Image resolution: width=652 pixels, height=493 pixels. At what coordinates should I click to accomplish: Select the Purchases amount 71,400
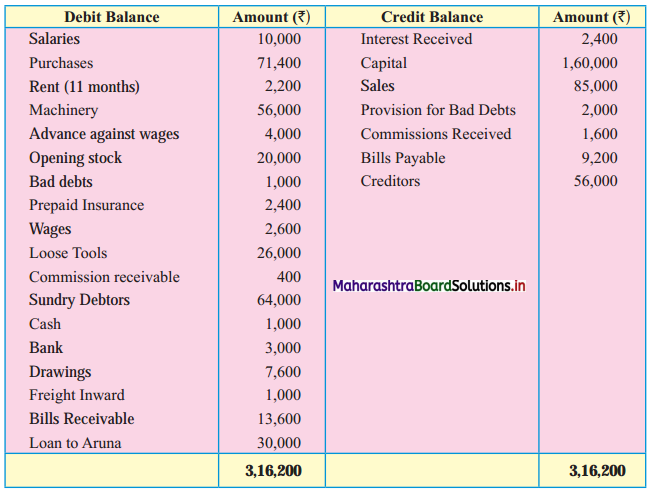tap(279, 63)
